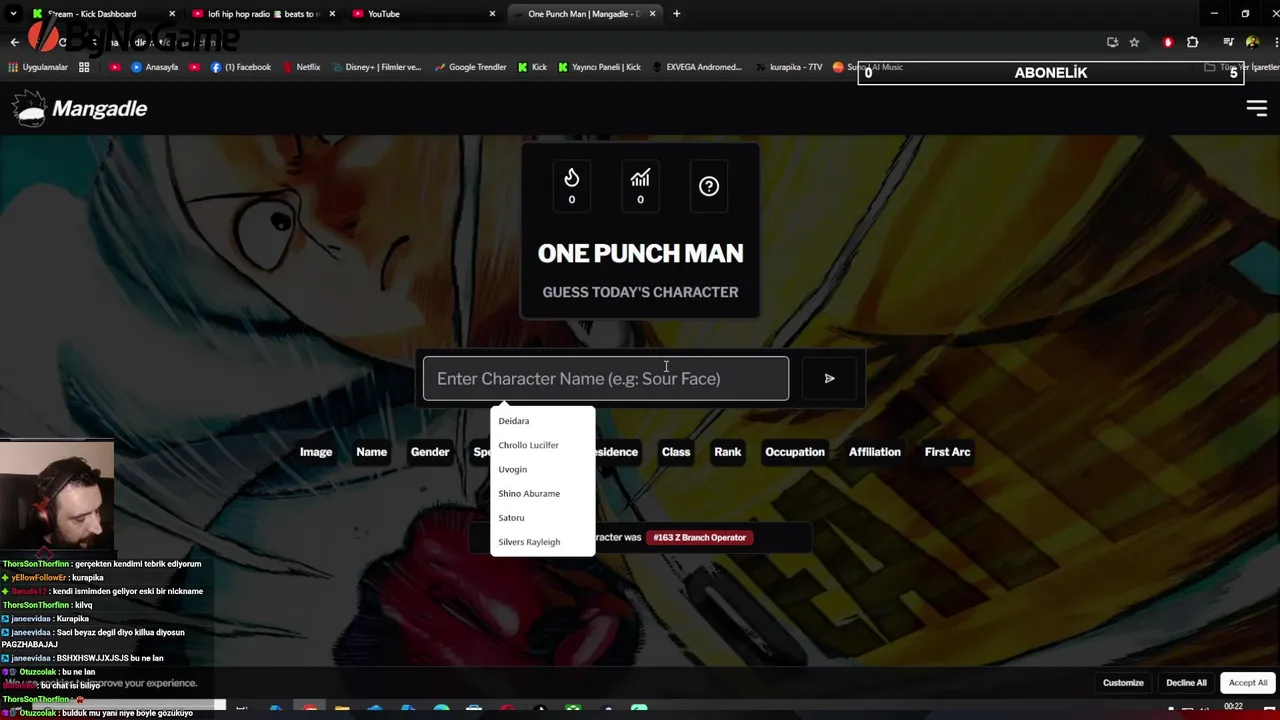Select Chrollo Lucilfer from suggestions
Image resolution: width=1280 pixels, height=720 pixels.
542,445
